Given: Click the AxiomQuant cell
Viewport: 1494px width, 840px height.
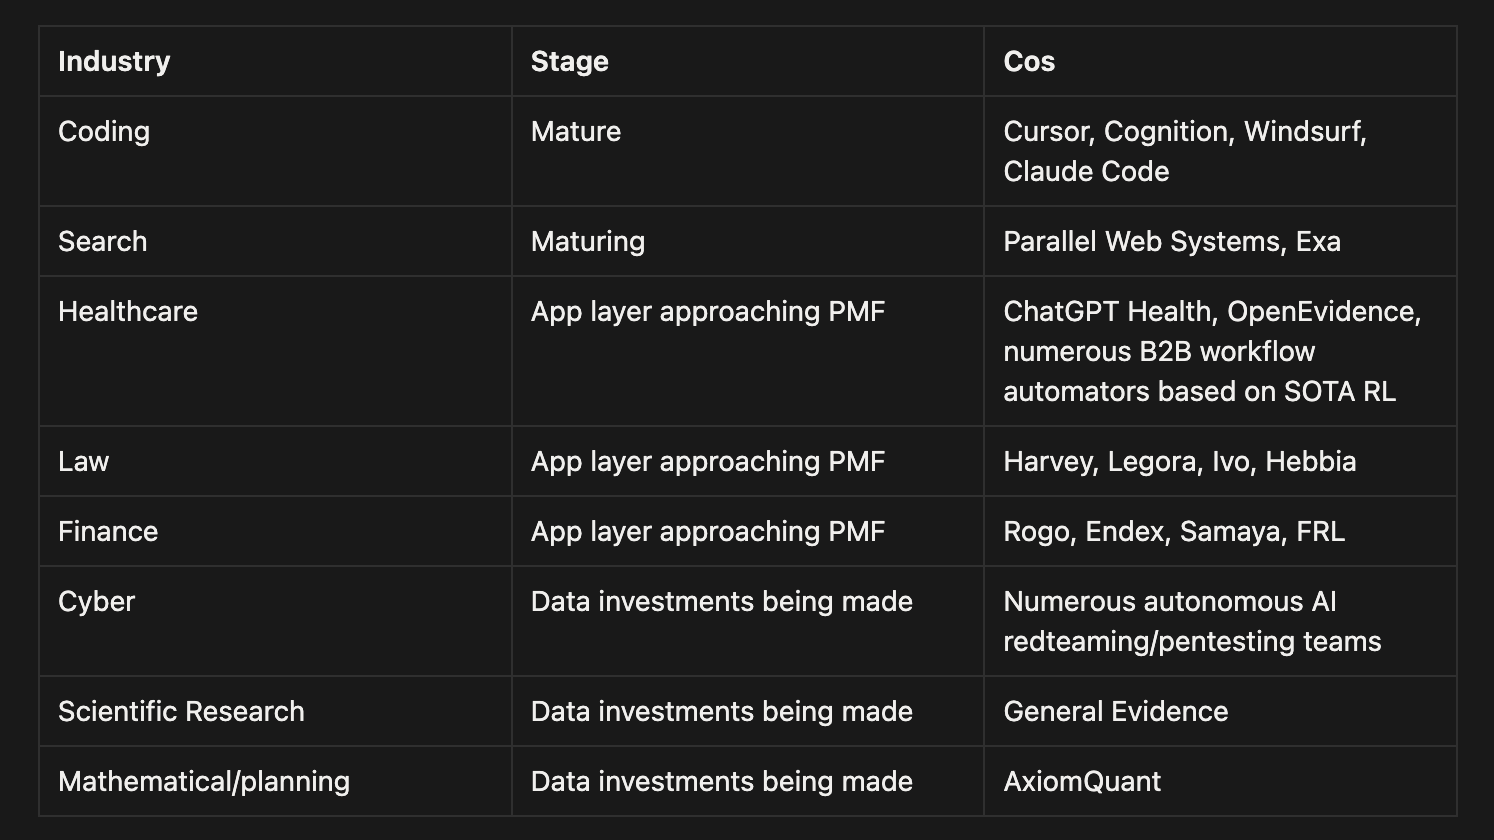Looking at the screenshot, I should (x=1220, y=781).
